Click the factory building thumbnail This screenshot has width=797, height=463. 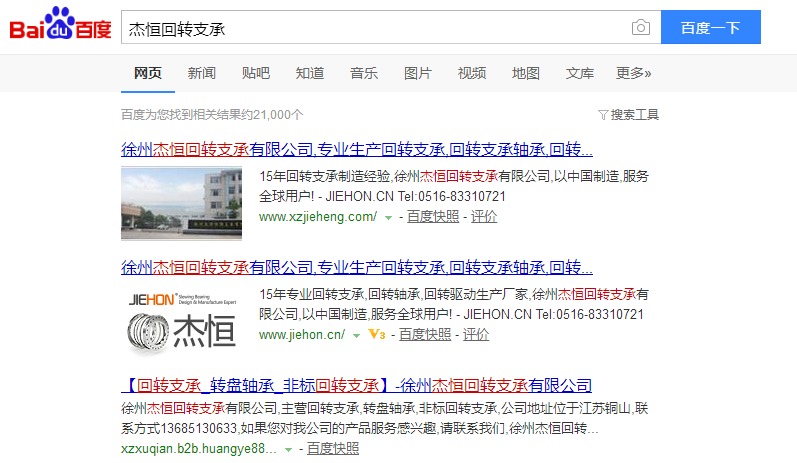[181, 203]
